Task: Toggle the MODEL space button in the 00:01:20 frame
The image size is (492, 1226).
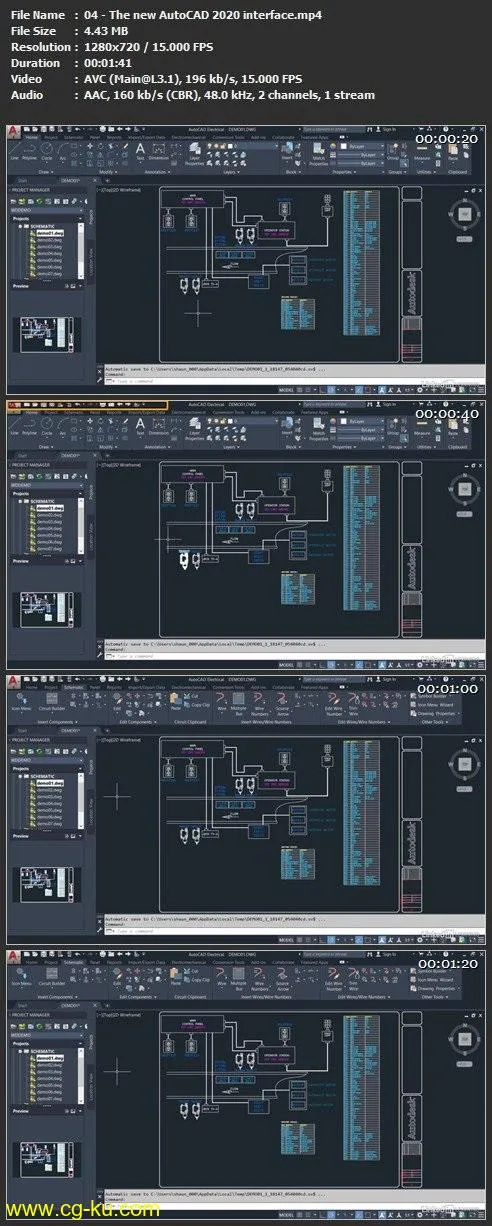Action: click(x=286, y=1215)
